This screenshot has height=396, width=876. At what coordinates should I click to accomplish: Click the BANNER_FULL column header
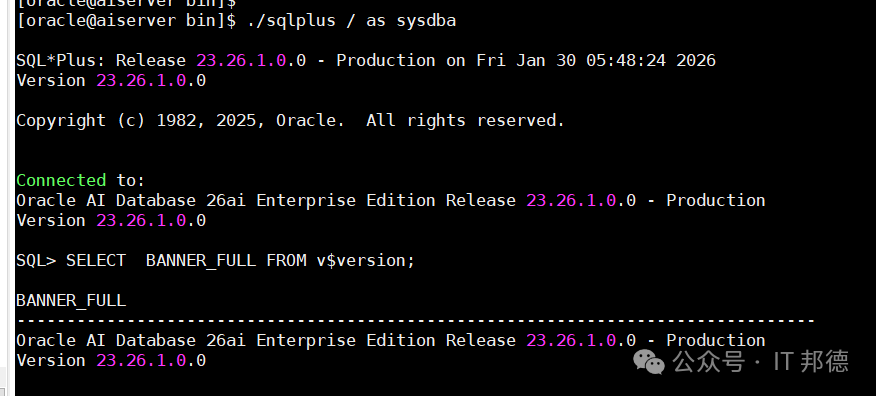tap(71, 300)
